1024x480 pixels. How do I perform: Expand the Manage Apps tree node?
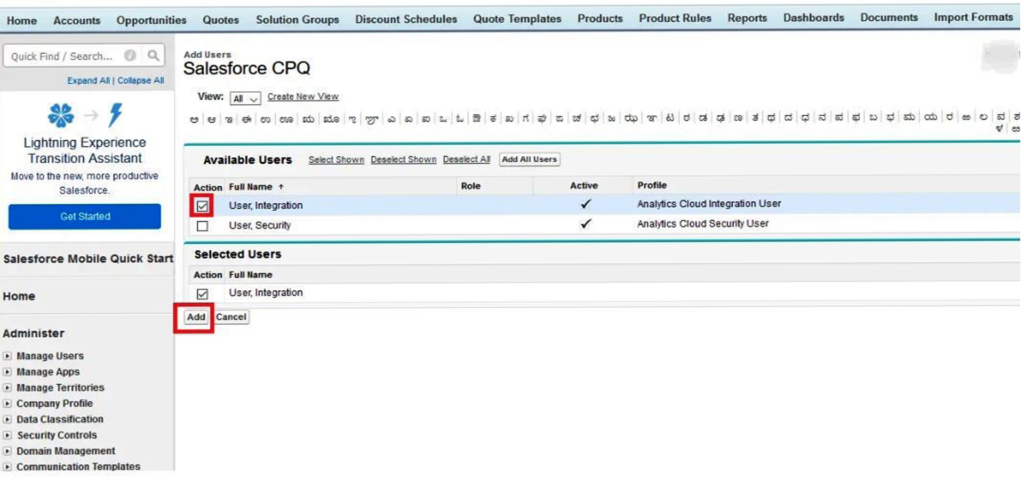(8, 372)
